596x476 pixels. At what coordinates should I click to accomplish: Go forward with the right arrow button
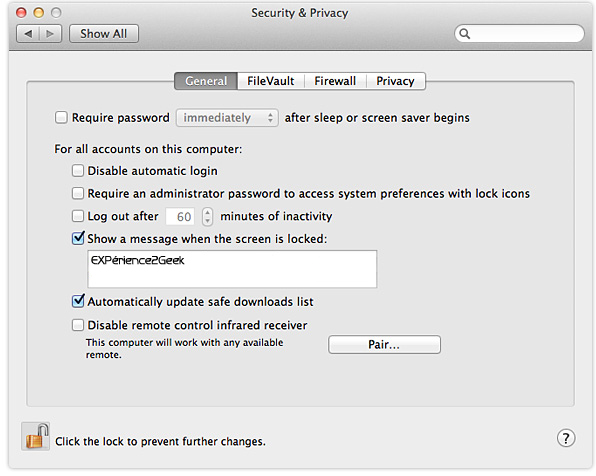(50, 34)
